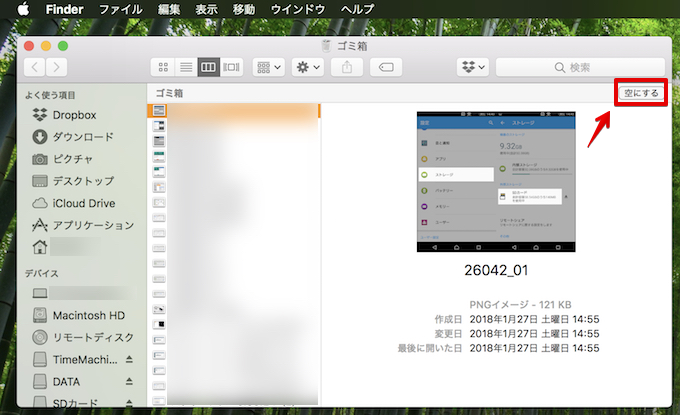Screen dimensions: 680x415
Task: Open アプリケーション in the sidebar
Action: coord(93,225)
